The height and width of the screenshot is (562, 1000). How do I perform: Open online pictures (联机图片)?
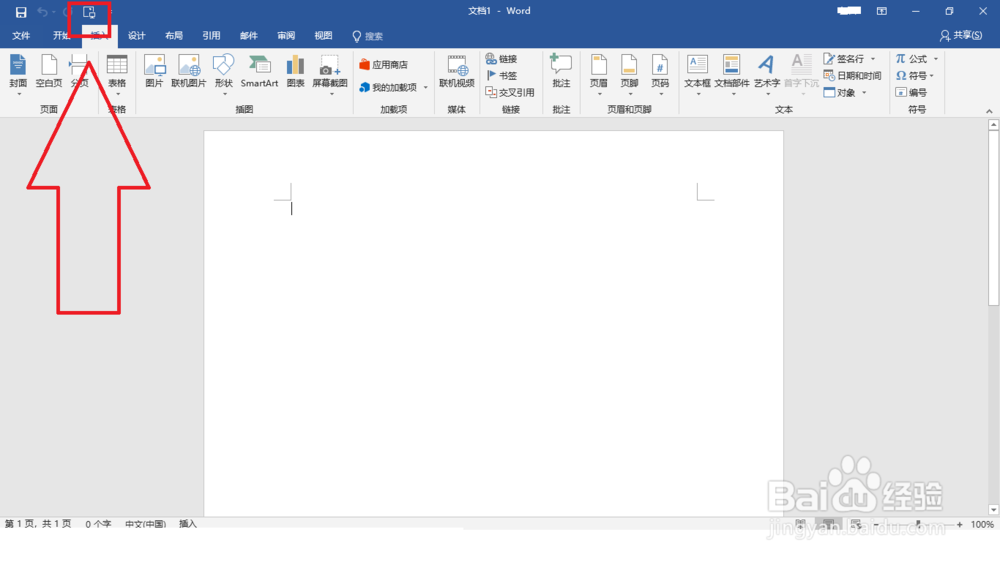coord(189,71)
